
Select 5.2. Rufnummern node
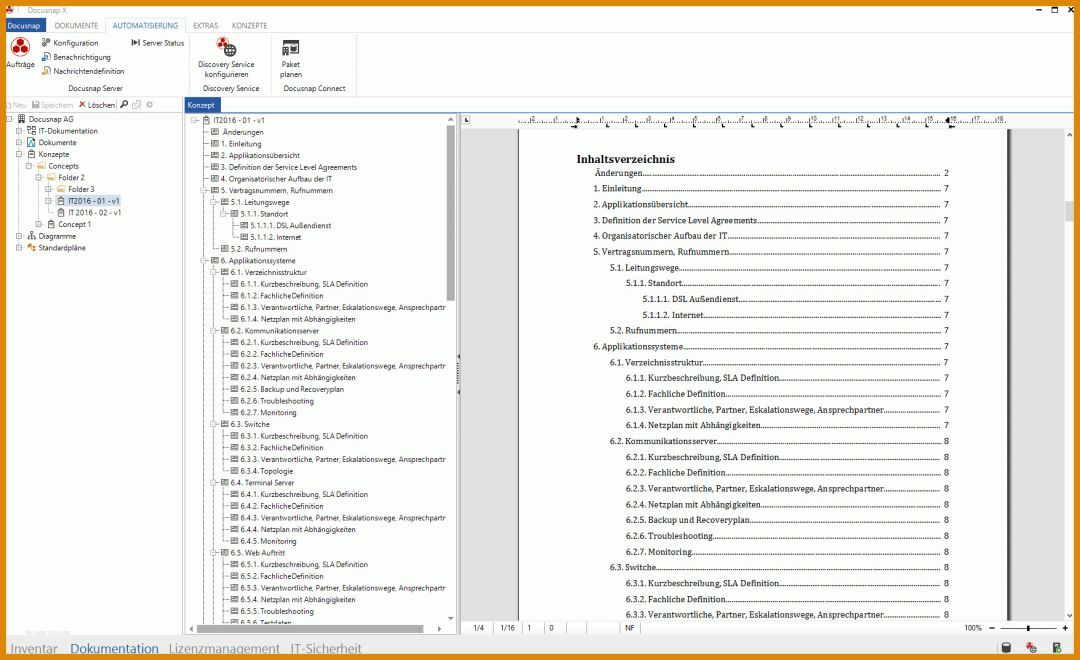pos(259,249)
